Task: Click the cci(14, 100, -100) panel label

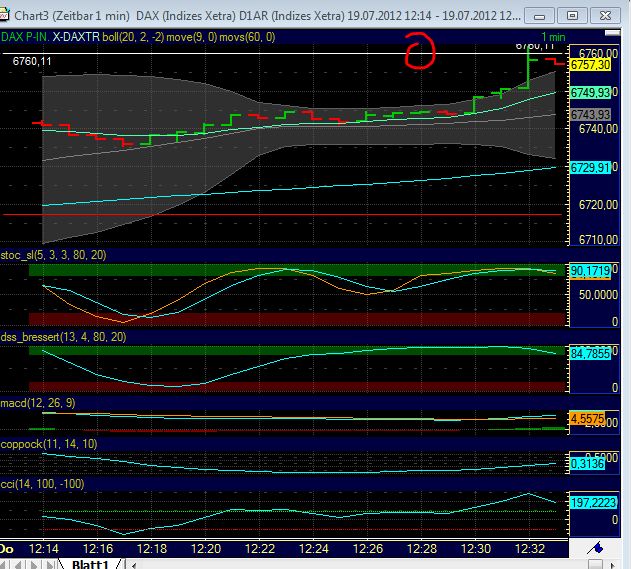Action: 42,484
